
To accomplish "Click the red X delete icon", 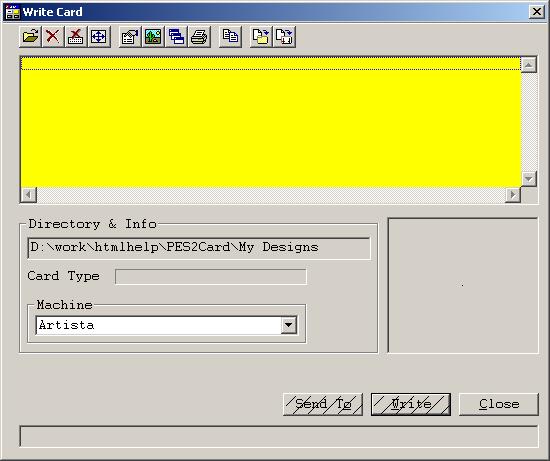I will 53,36.
